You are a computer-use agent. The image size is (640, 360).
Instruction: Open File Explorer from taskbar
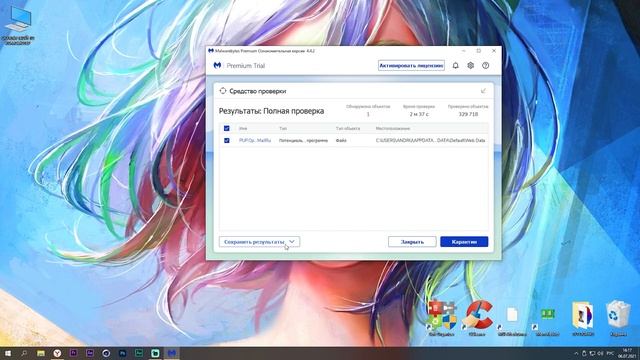(41, 353)
